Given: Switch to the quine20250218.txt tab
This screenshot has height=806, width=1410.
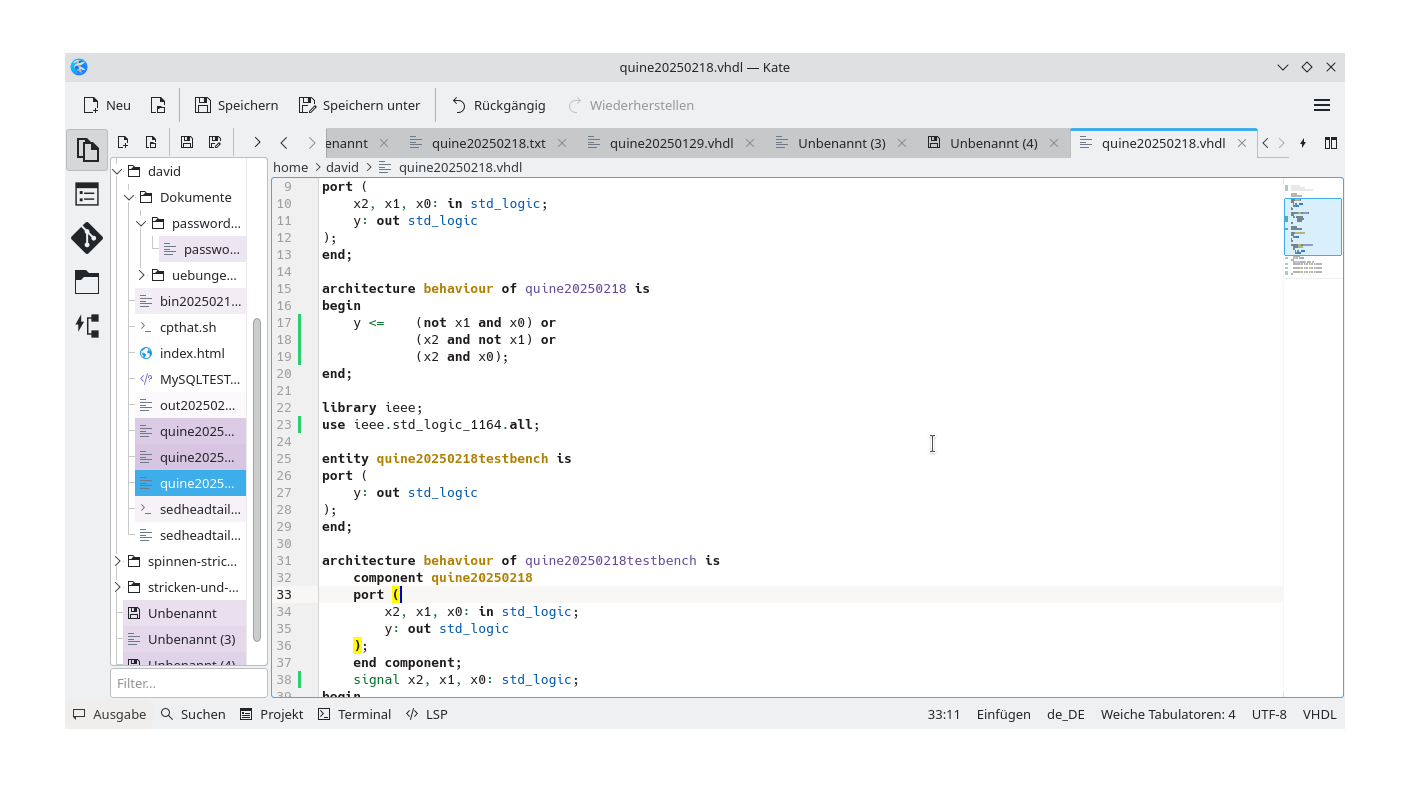Looking at the screenshot, I should pos(489,143).
